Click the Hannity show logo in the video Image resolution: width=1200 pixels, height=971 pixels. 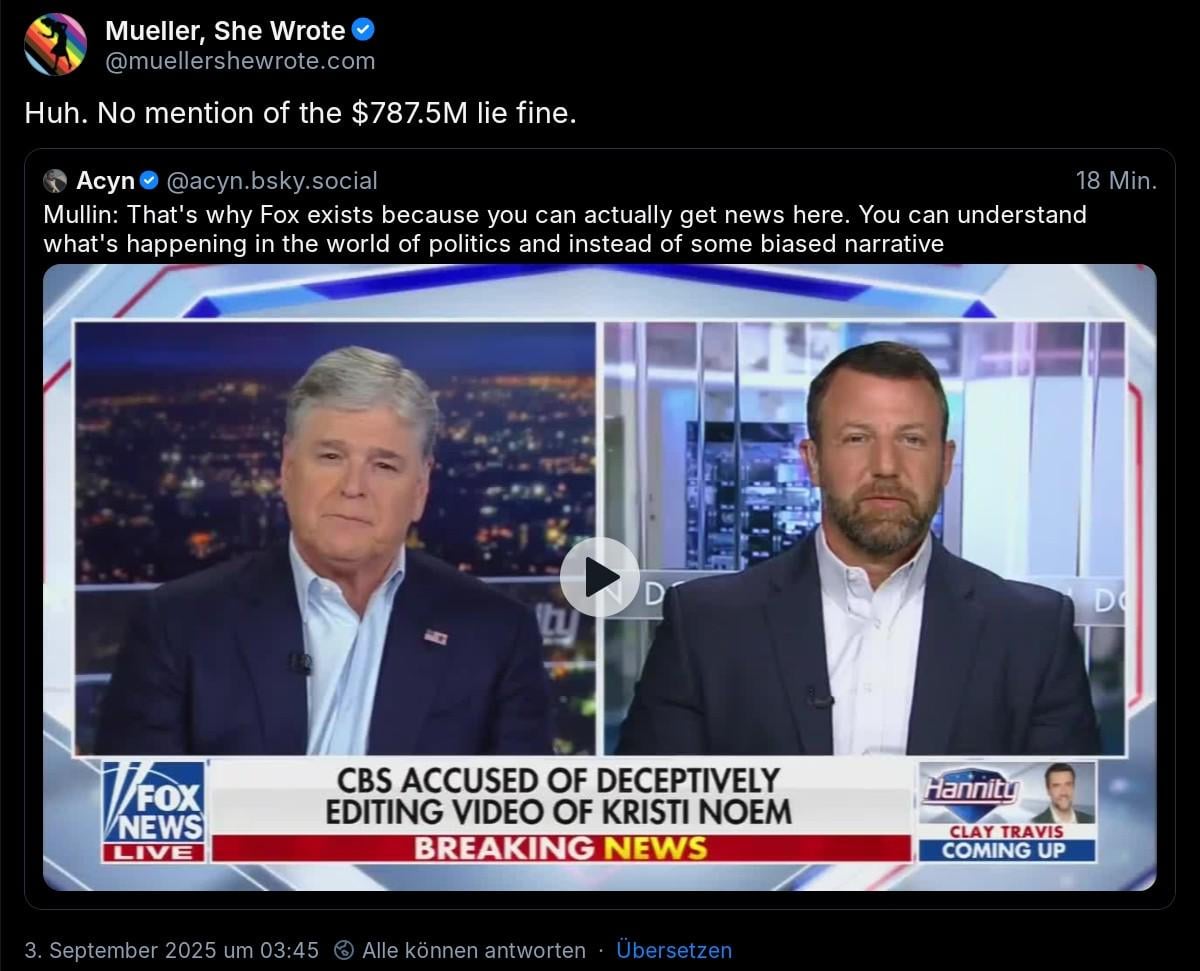click(x=970, y=791)
